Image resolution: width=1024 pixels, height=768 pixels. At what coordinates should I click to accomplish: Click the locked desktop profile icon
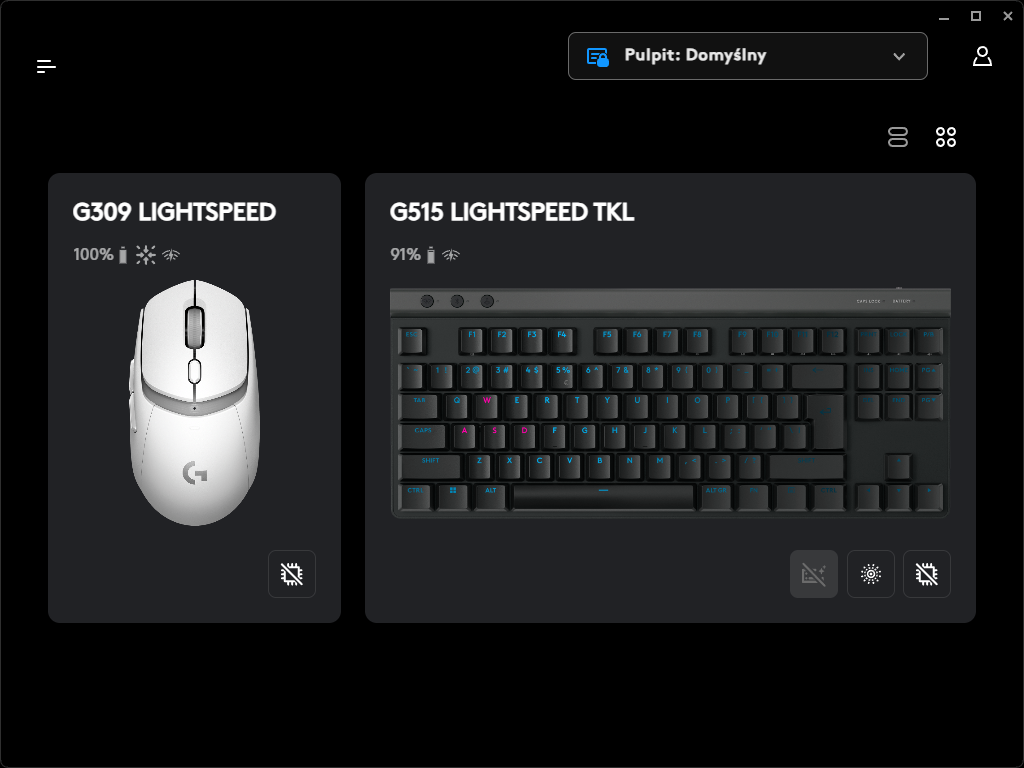click(x=598, y=57)
